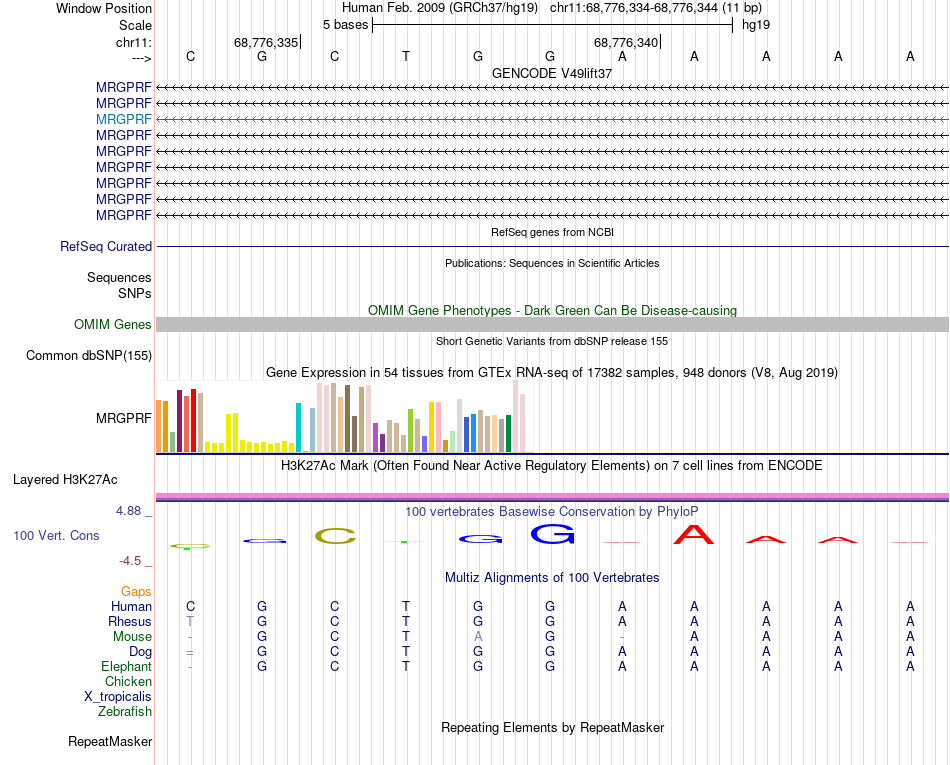Click 'Short Genetic Variants from dbSNP' title

tap(552, 341)
